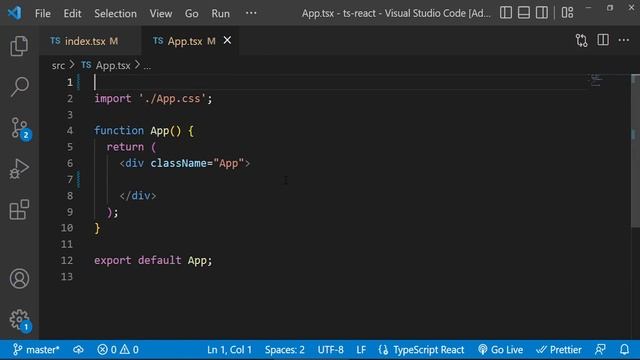Toggle bottom panel layout icon
Image resolution: width=640 pixels, height=360 pixels.
pos(524,13)
